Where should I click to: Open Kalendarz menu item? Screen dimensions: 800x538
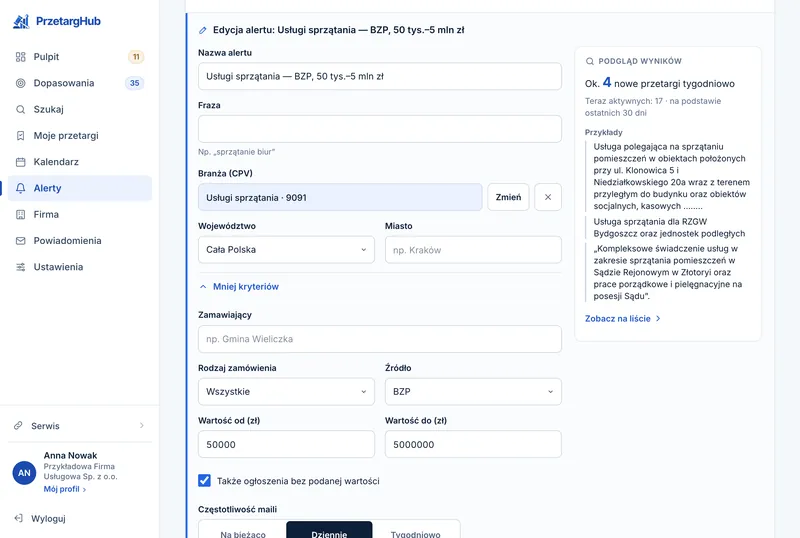80,162
